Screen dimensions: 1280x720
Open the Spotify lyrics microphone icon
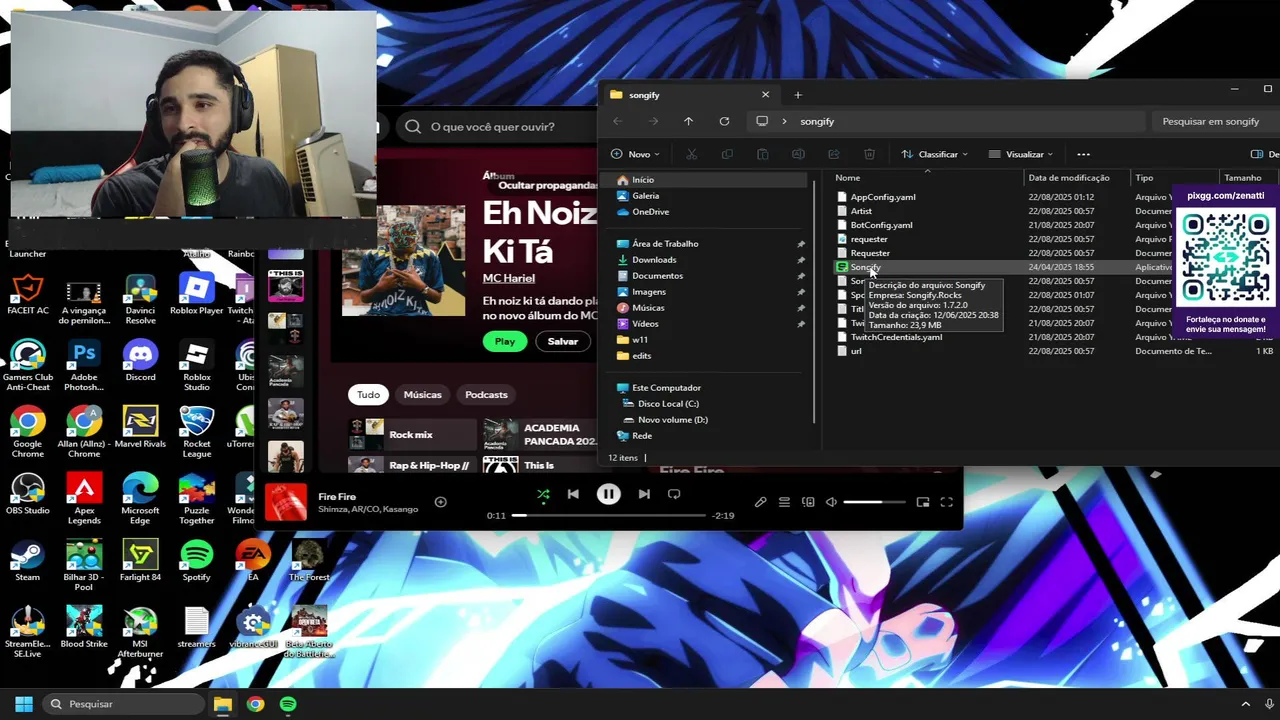760,502
